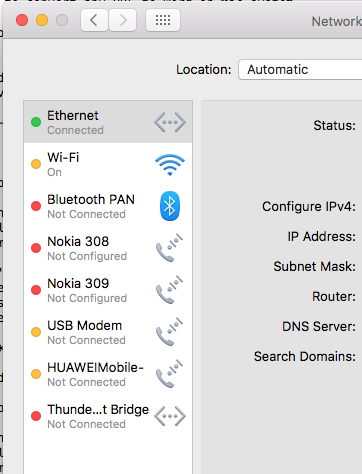362x474 pixels.
Task: Click the yellow status dot for Wi-Fi
Action: (x=36, y=164)
